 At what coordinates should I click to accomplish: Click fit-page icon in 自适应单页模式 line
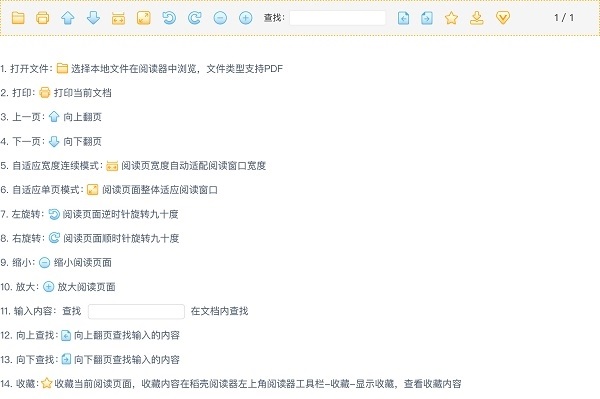(93, 190)
